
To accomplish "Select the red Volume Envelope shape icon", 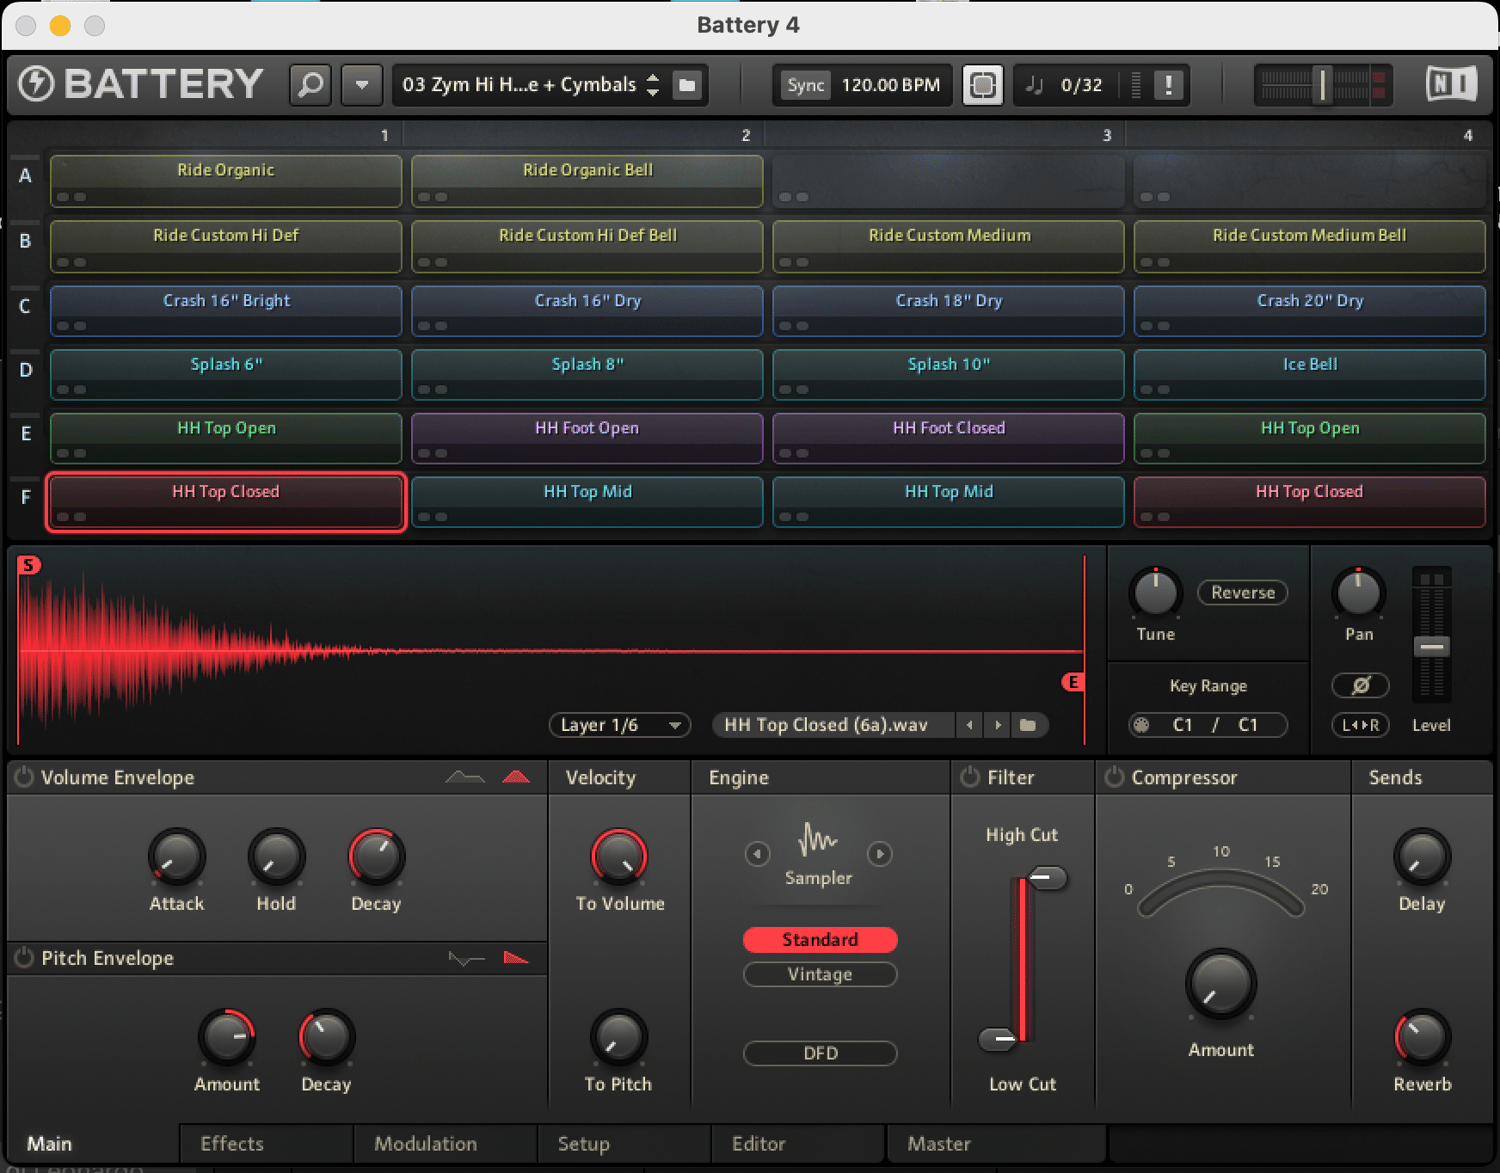I will point(516,777).
